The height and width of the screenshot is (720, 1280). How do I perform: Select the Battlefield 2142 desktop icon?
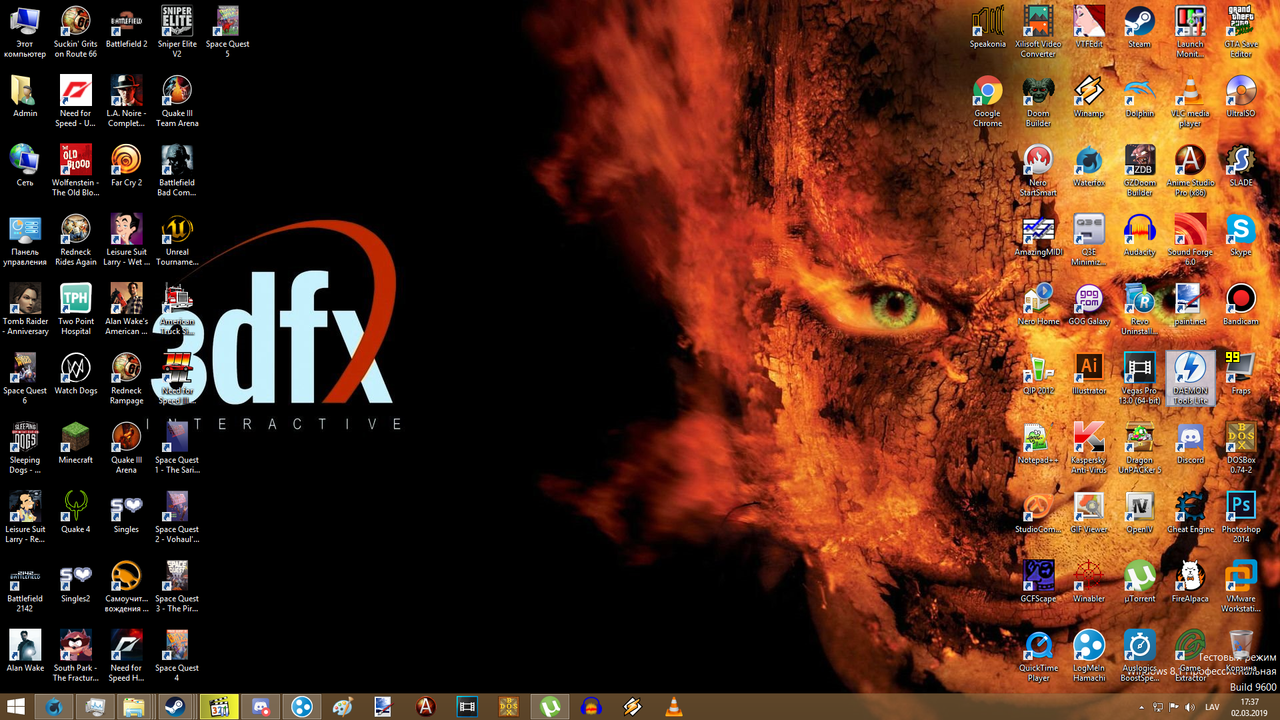click(x=25, y=586)
